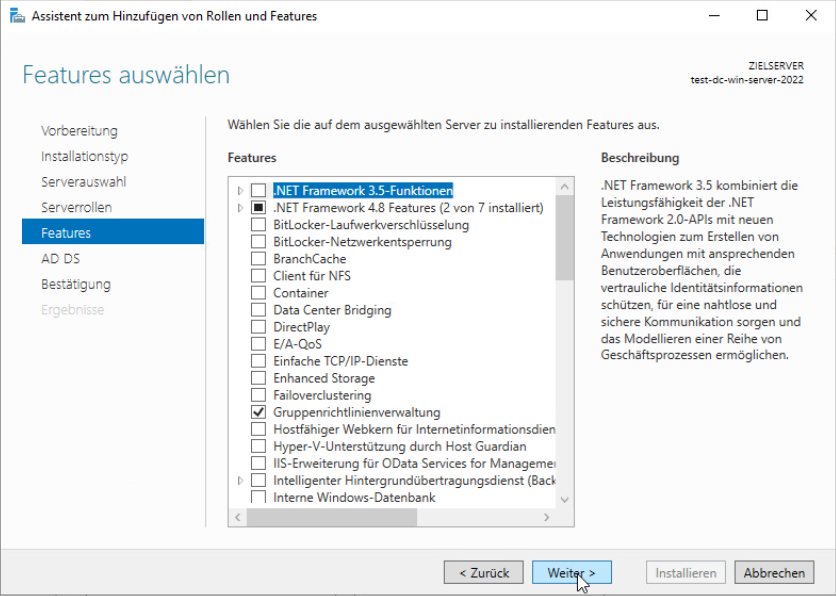Viewport: 836px width, 596px height.
Task: Check the Enhanced Storage box
Action: click(x=259, y=378)
